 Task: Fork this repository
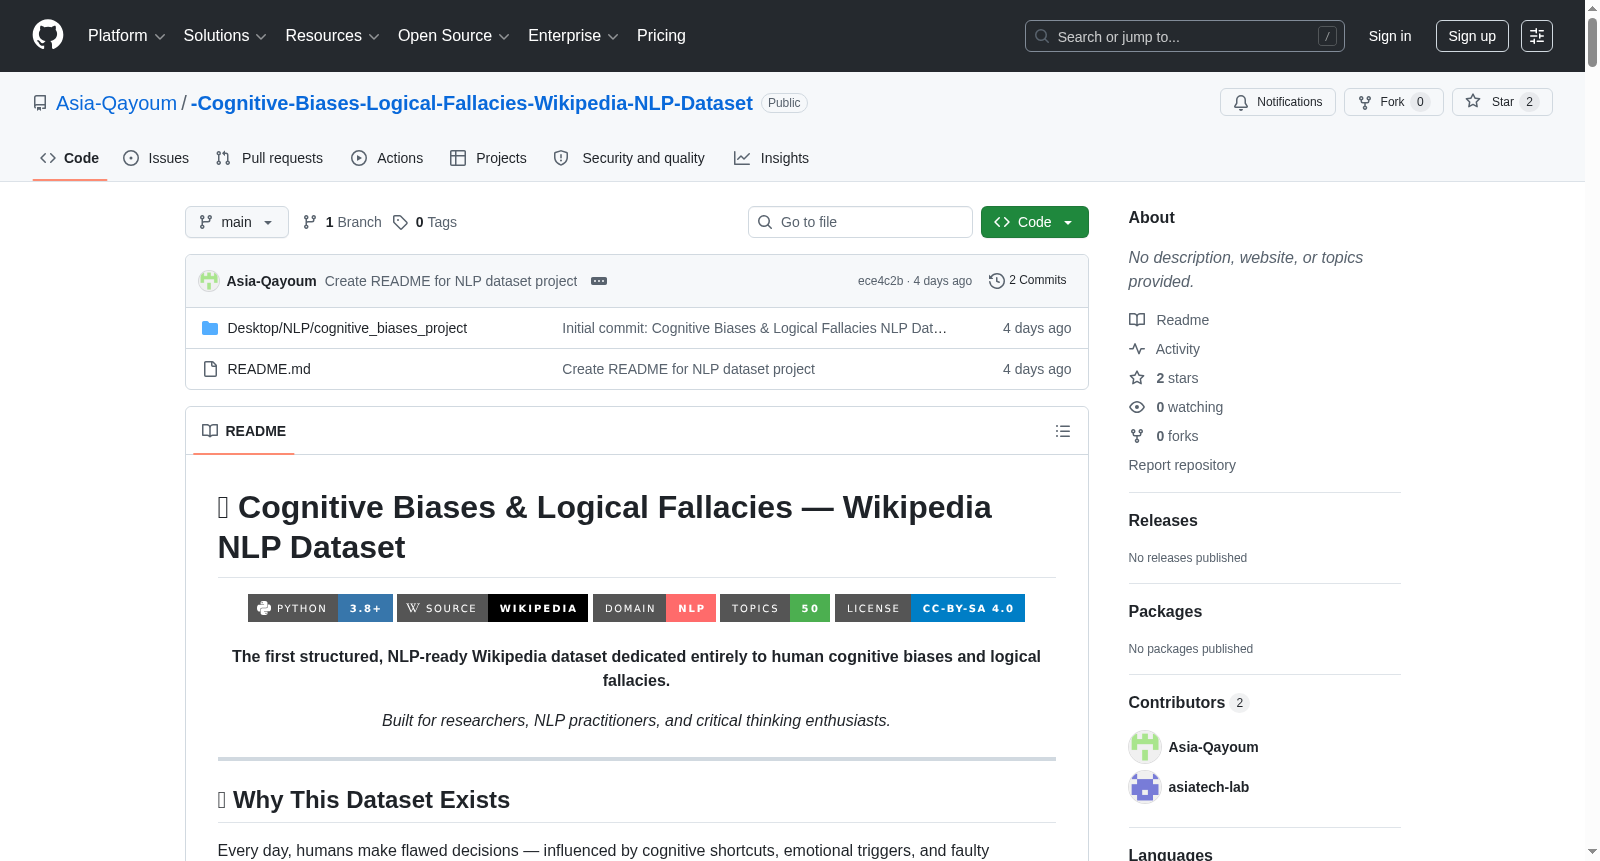click(1393, 102)
